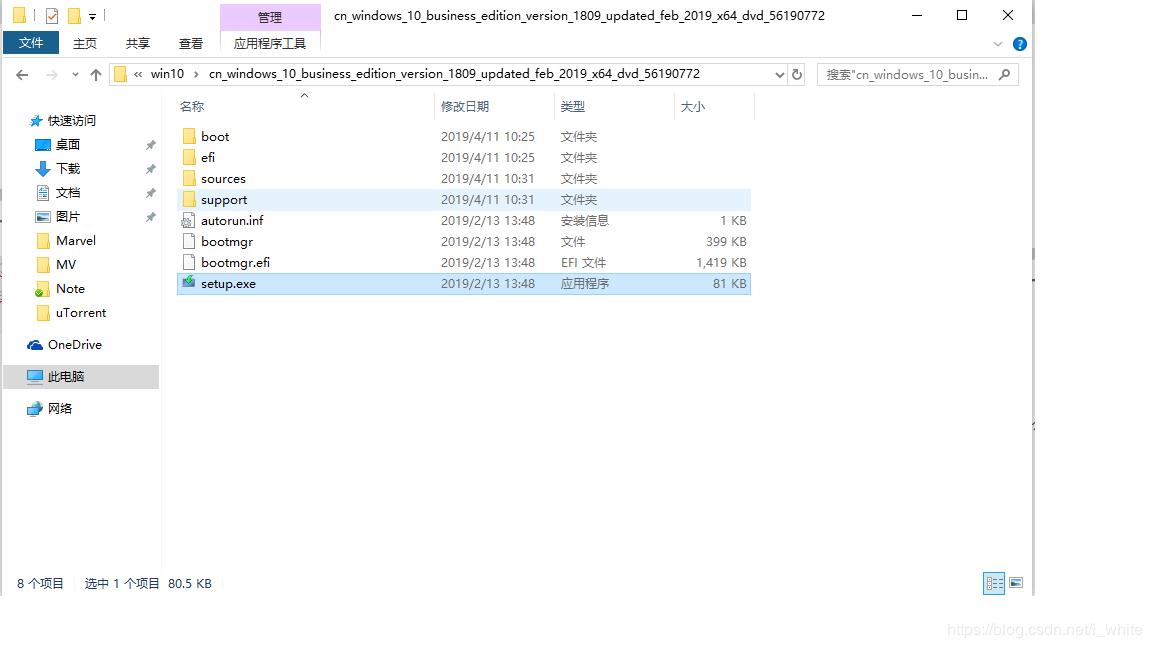Click the setup.exe file name
The width and height of the screenshot is (1152, 648).
(x=228, y=284)
